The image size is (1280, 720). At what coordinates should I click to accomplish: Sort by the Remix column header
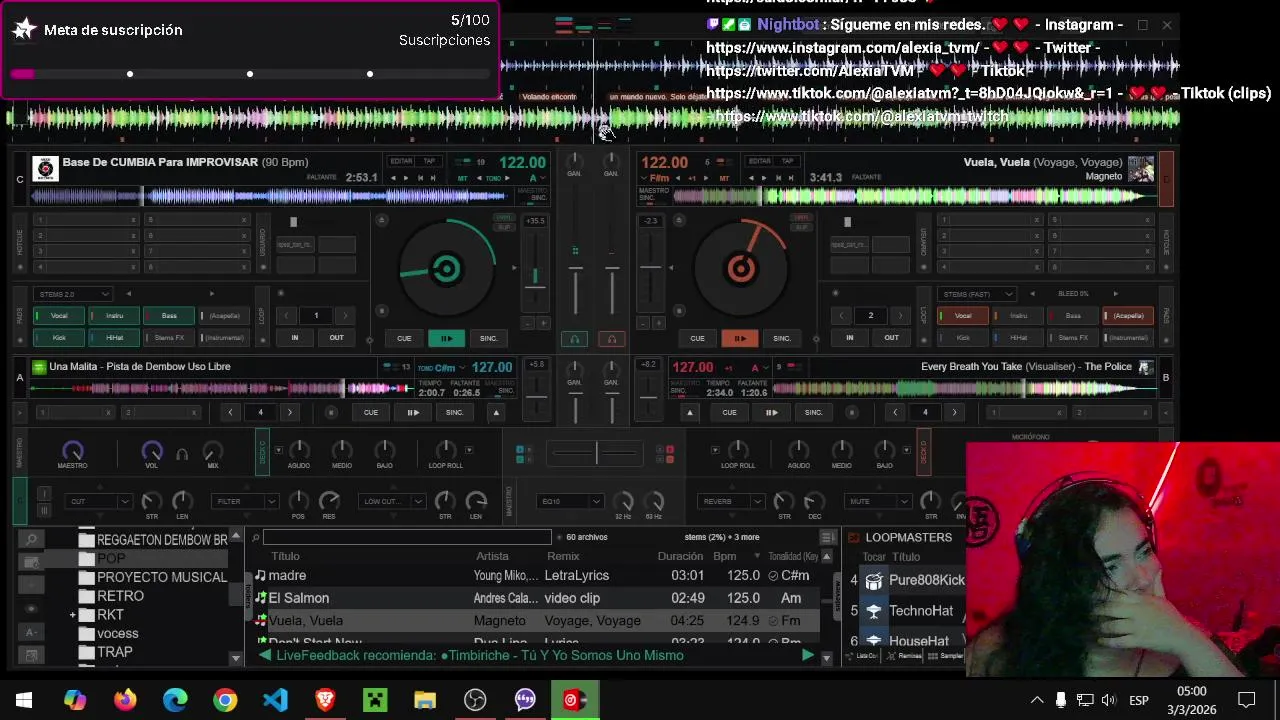(563, 556)
